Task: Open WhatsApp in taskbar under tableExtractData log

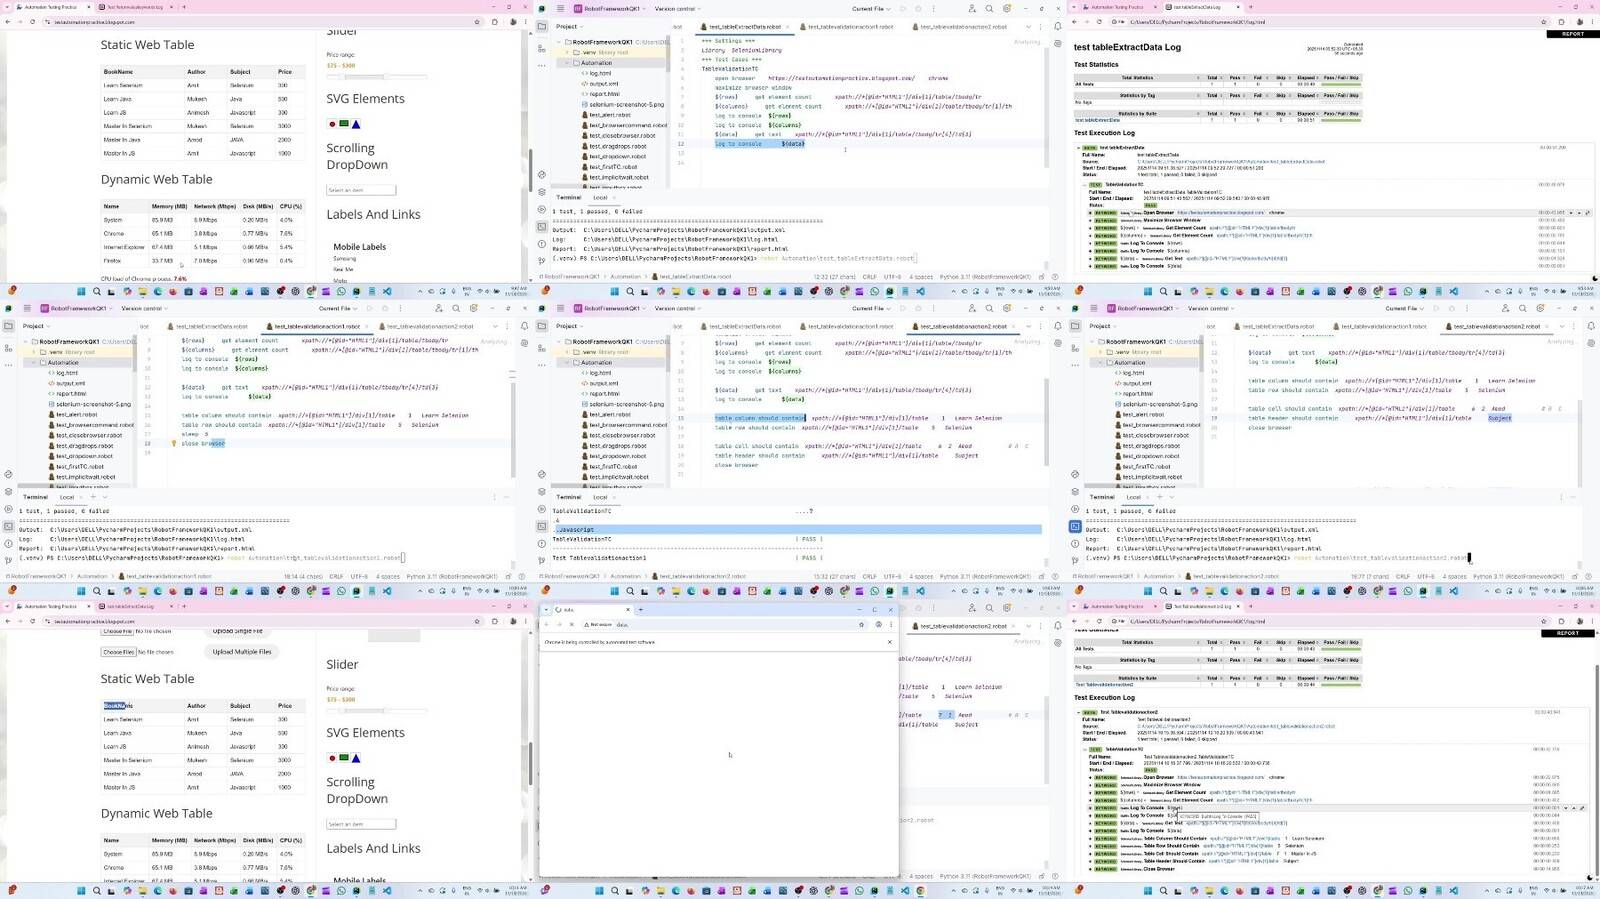Action: pos(1408,292)
